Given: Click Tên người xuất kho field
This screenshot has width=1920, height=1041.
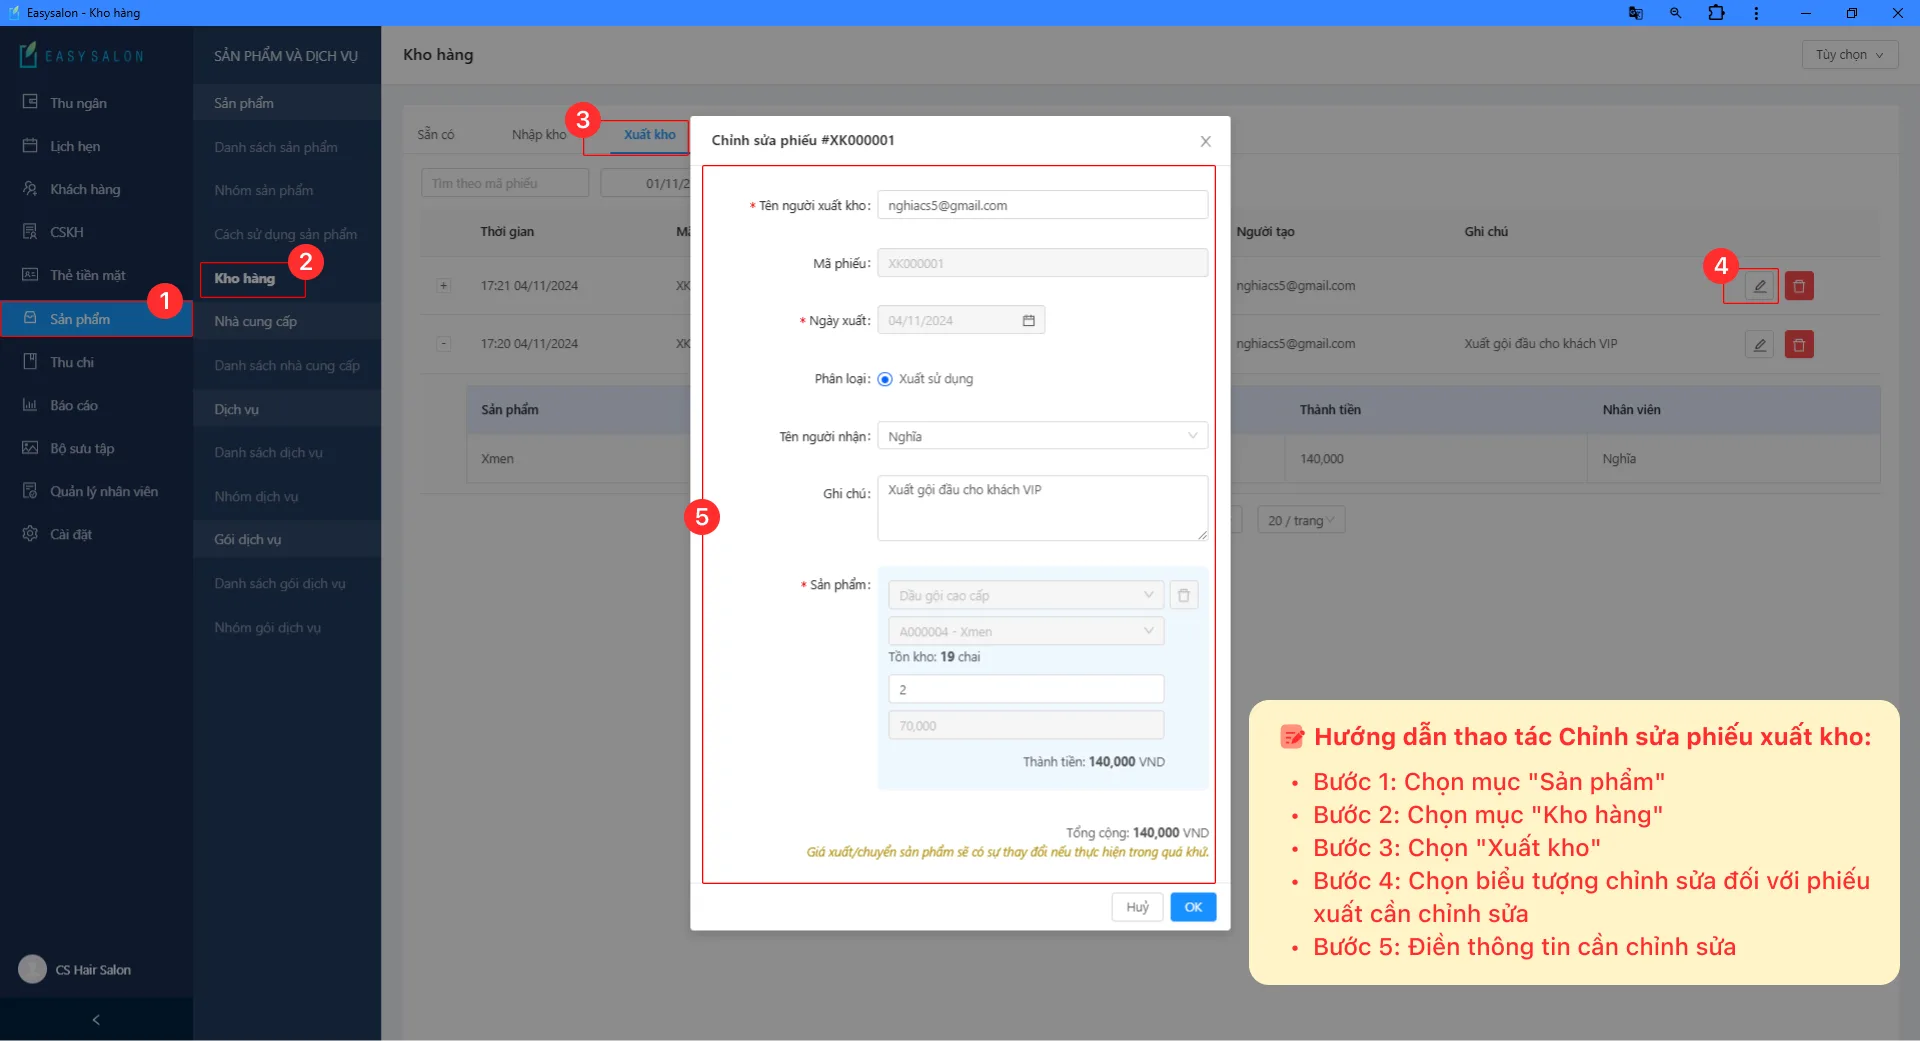Looking at the screenshot, I should click(x=1043, y=205).
